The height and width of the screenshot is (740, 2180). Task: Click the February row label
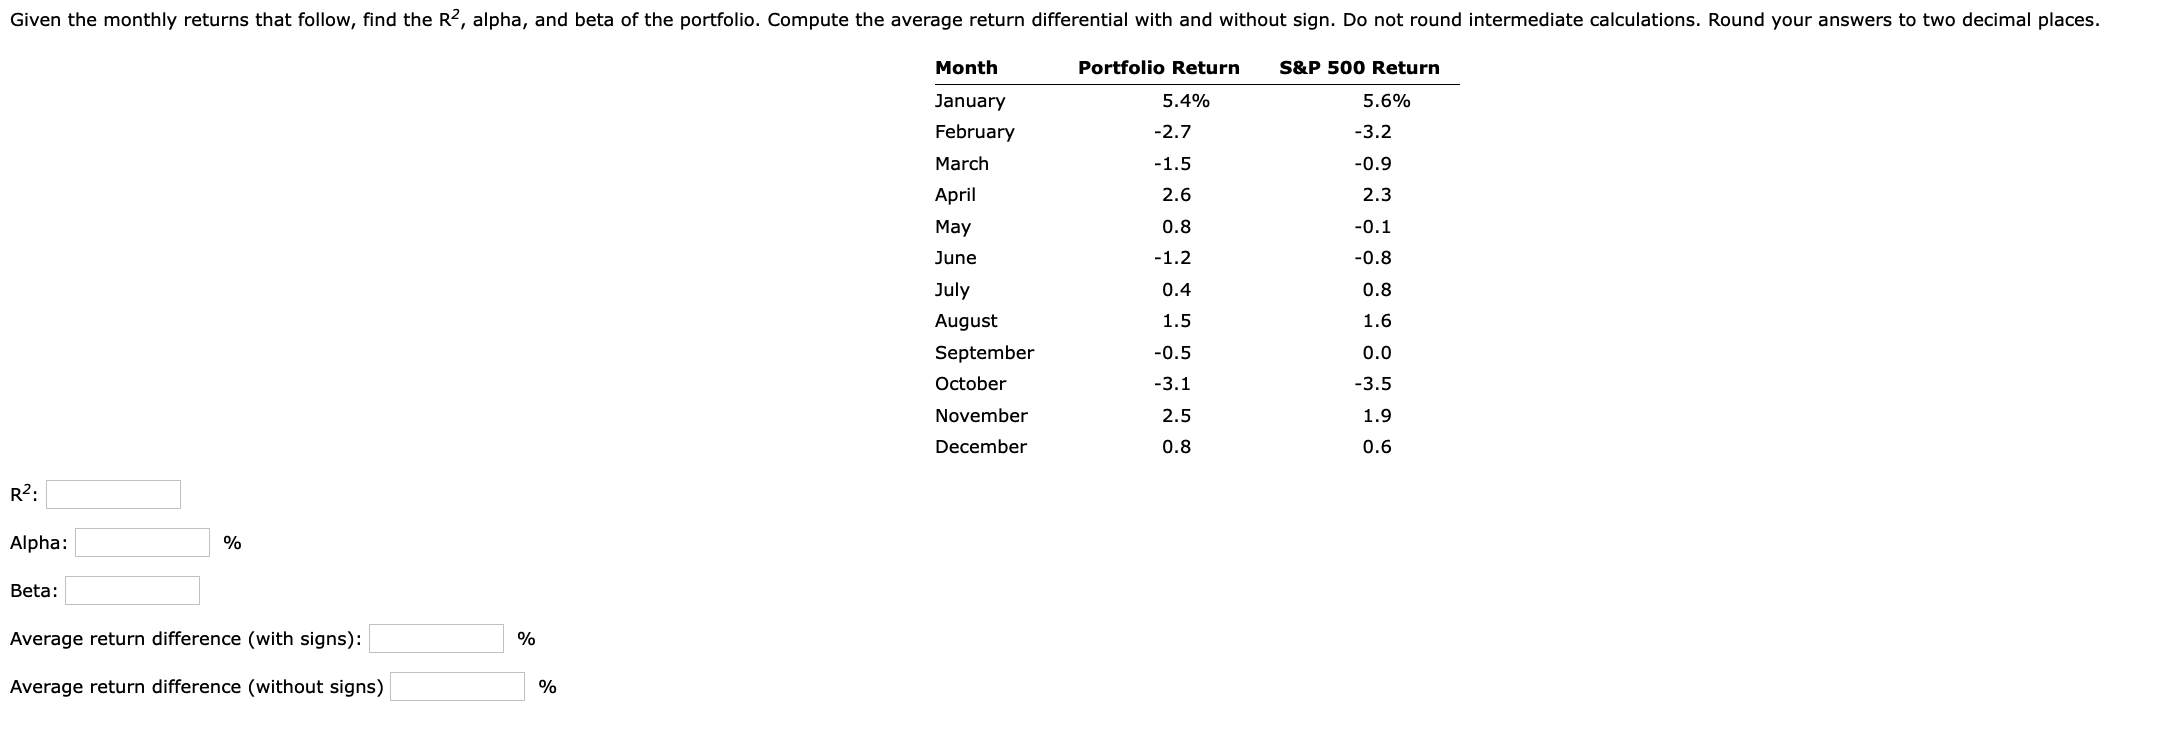(x=973, y=132)
